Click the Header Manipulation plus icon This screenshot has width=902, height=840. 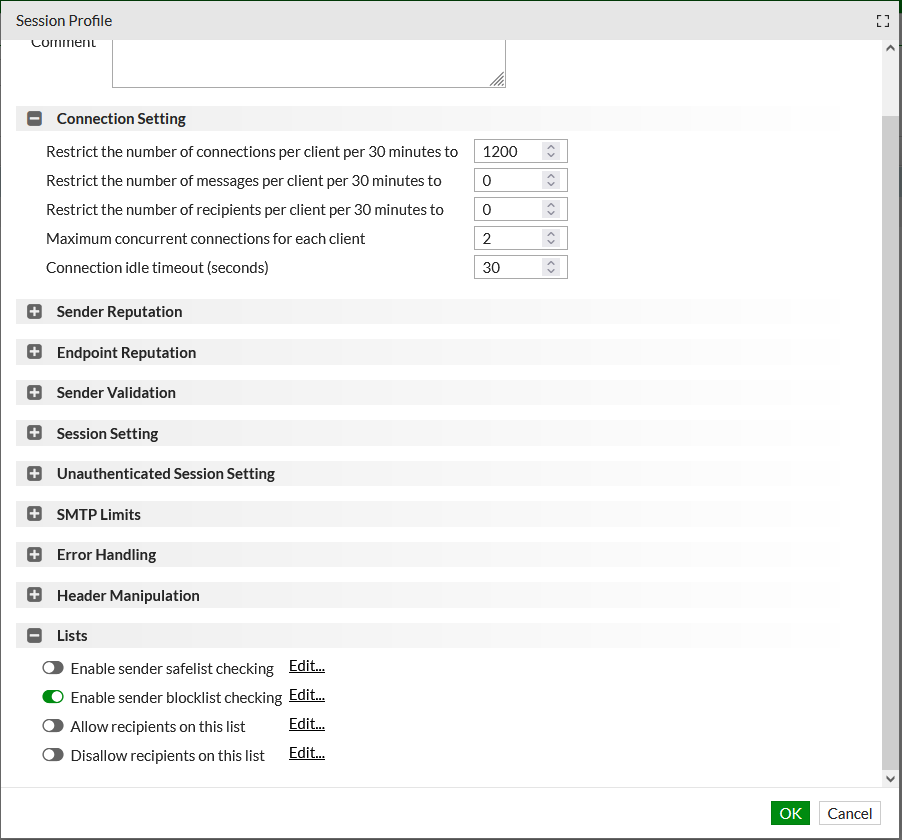[x=35, y=596]
